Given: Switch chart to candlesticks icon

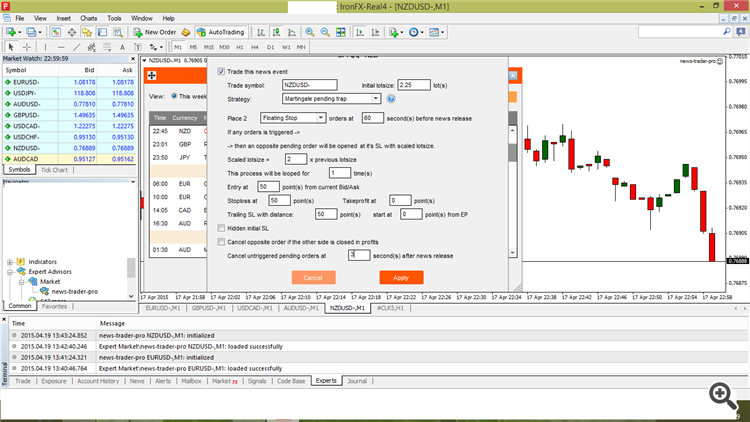Looking at the screenshot, I should click(276, 32).
